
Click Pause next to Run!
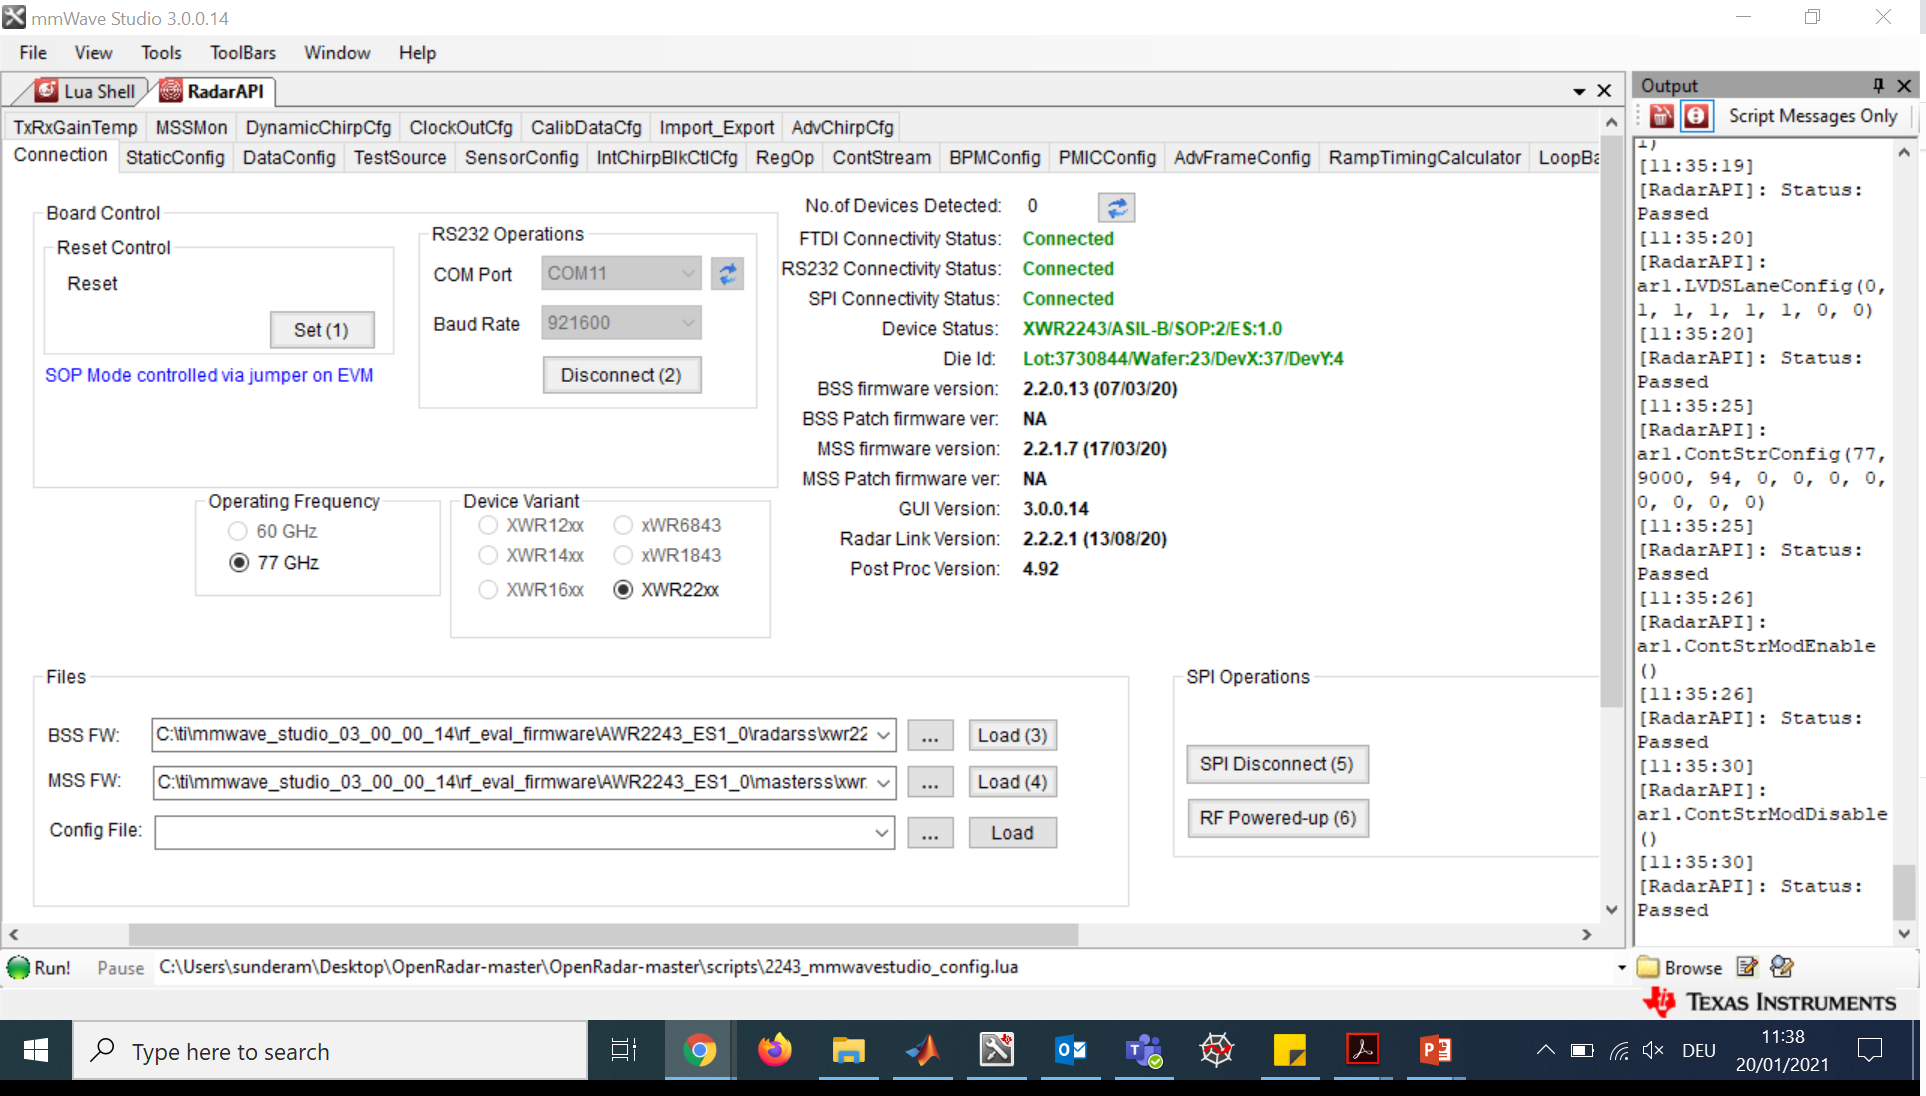120,968
